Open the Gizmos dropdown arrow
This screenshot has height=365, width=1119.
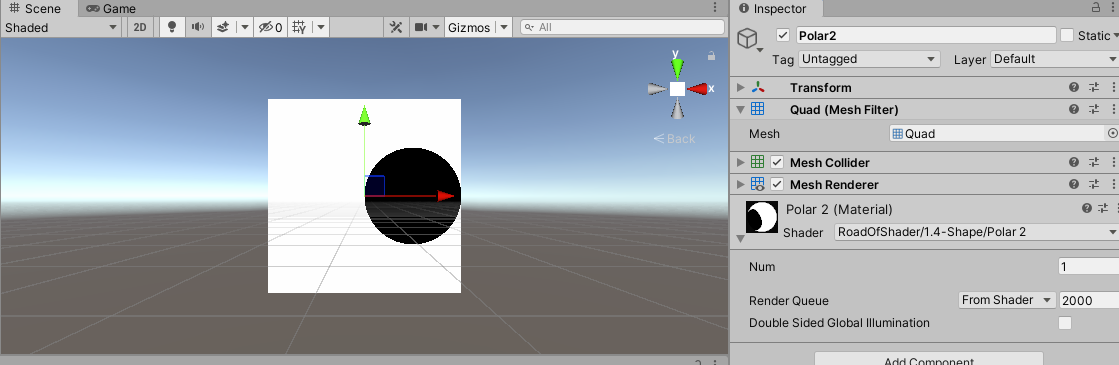503,27
